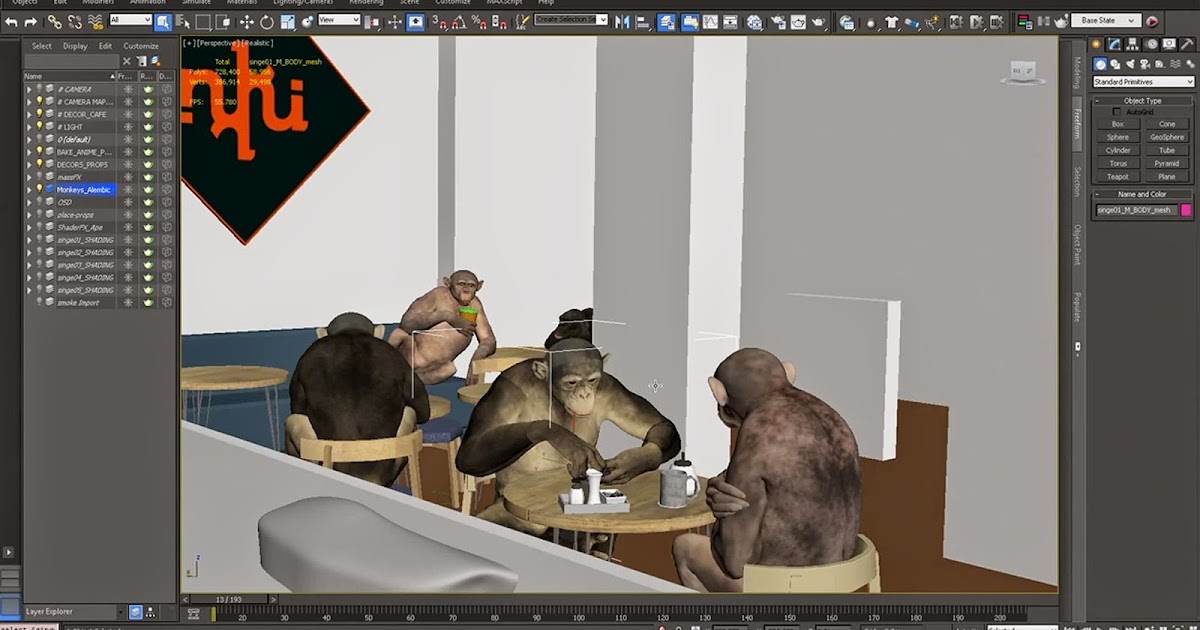Open the Realistic shading viewport menu
1200x630 pixels.
tap(259, 43)
